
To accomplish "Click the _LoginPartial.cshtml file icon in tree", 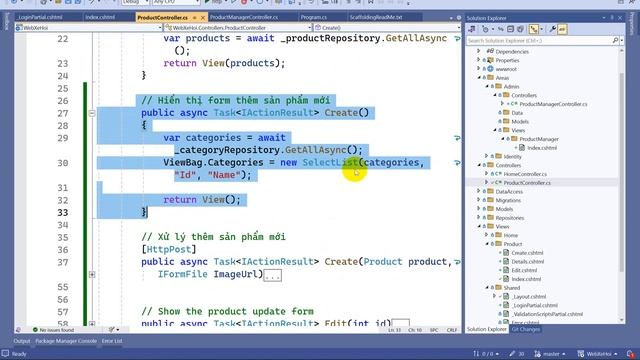I will (506, 305).
